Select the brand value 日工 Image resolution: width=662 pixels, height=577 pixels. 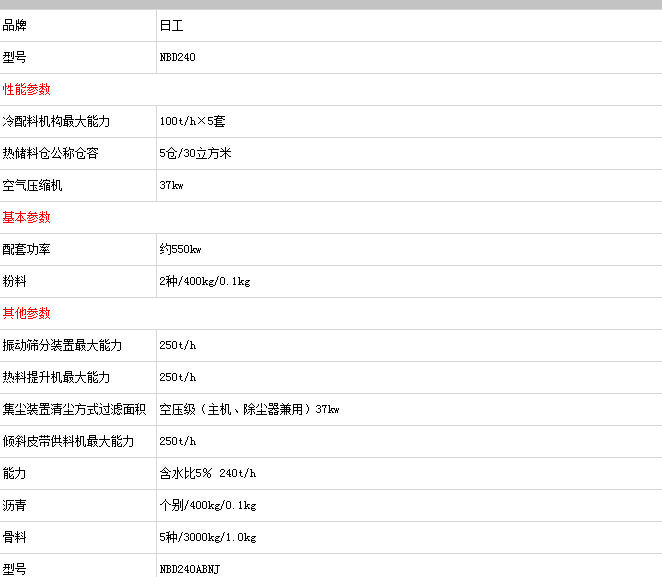coord(170,26)
